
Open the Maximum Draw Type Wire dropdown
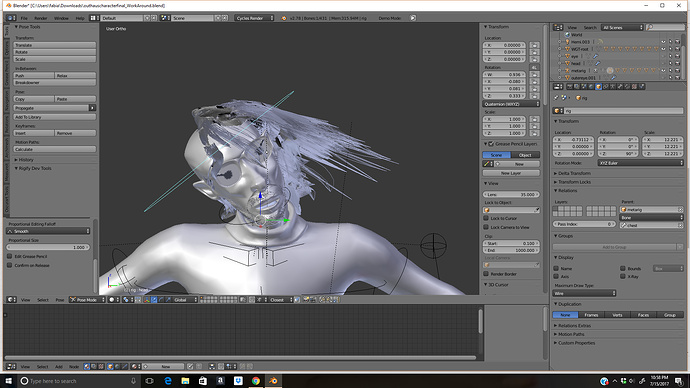pyautogui.click(x=584, y=293)
